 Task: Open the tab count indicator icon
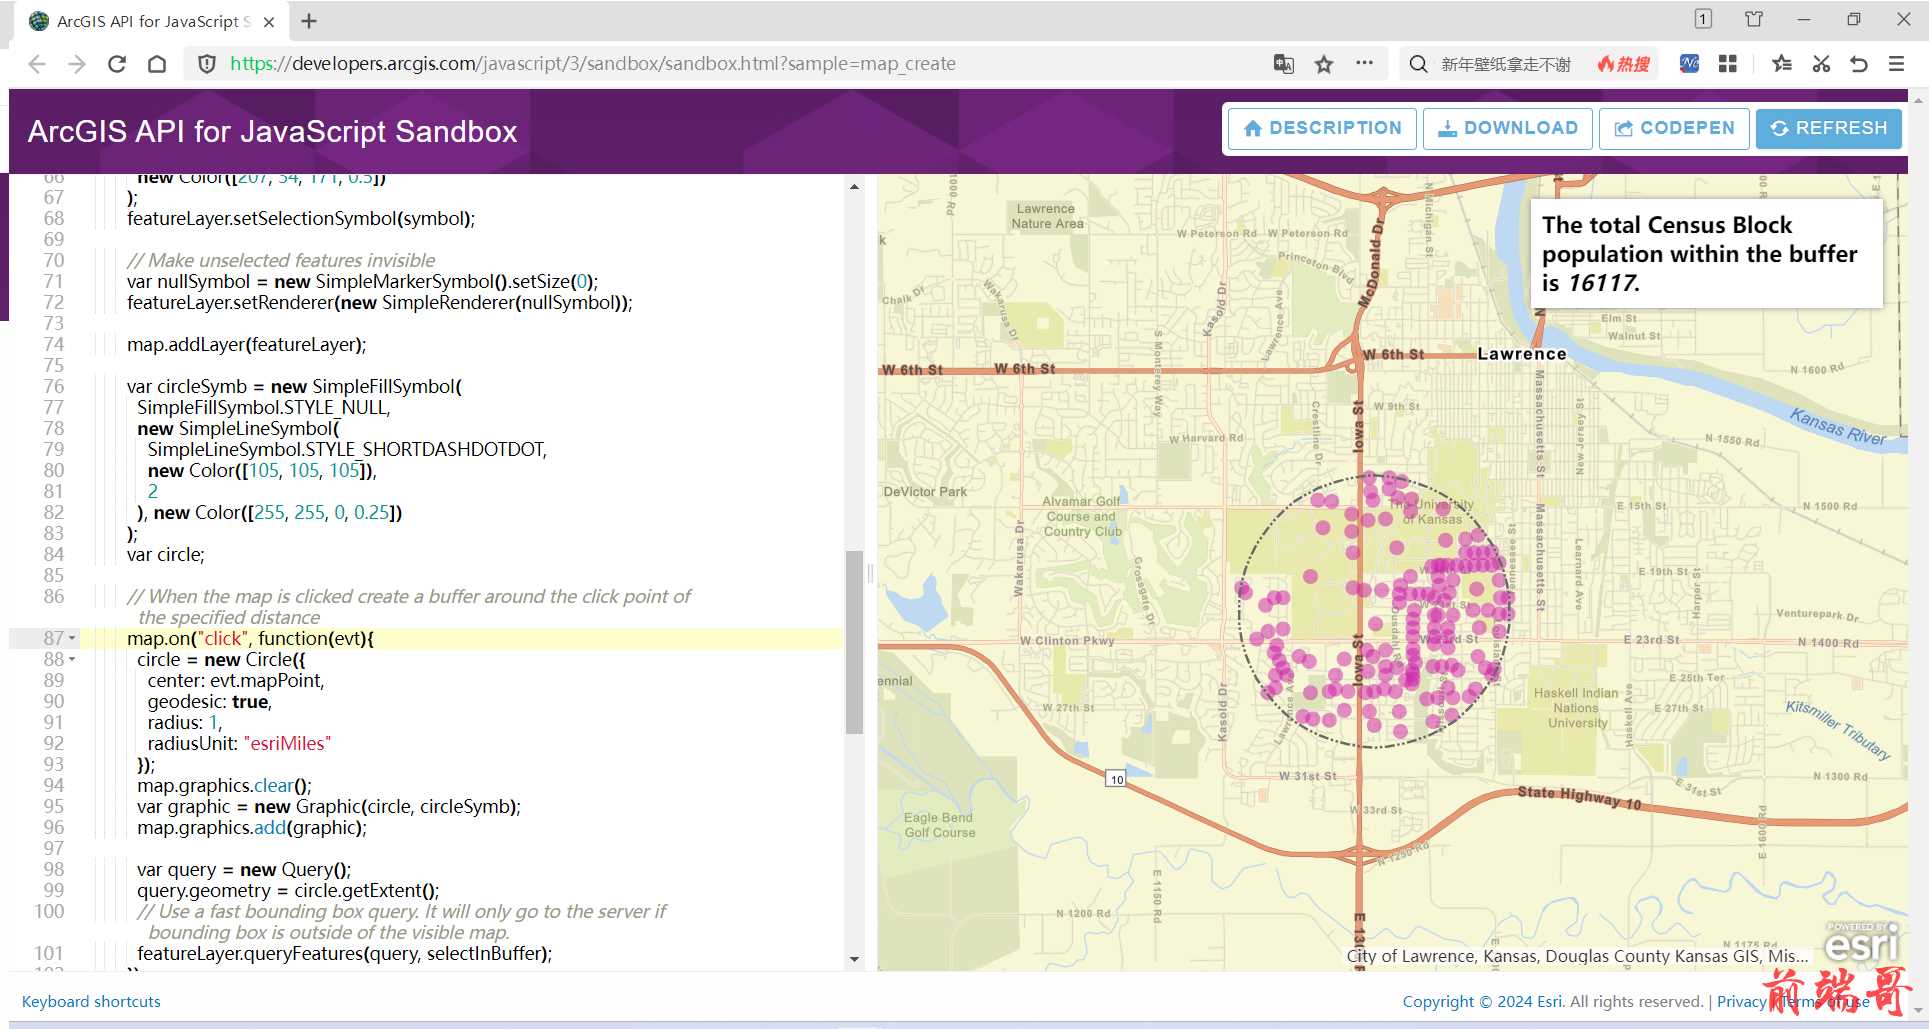click(x=1703, y=19)
